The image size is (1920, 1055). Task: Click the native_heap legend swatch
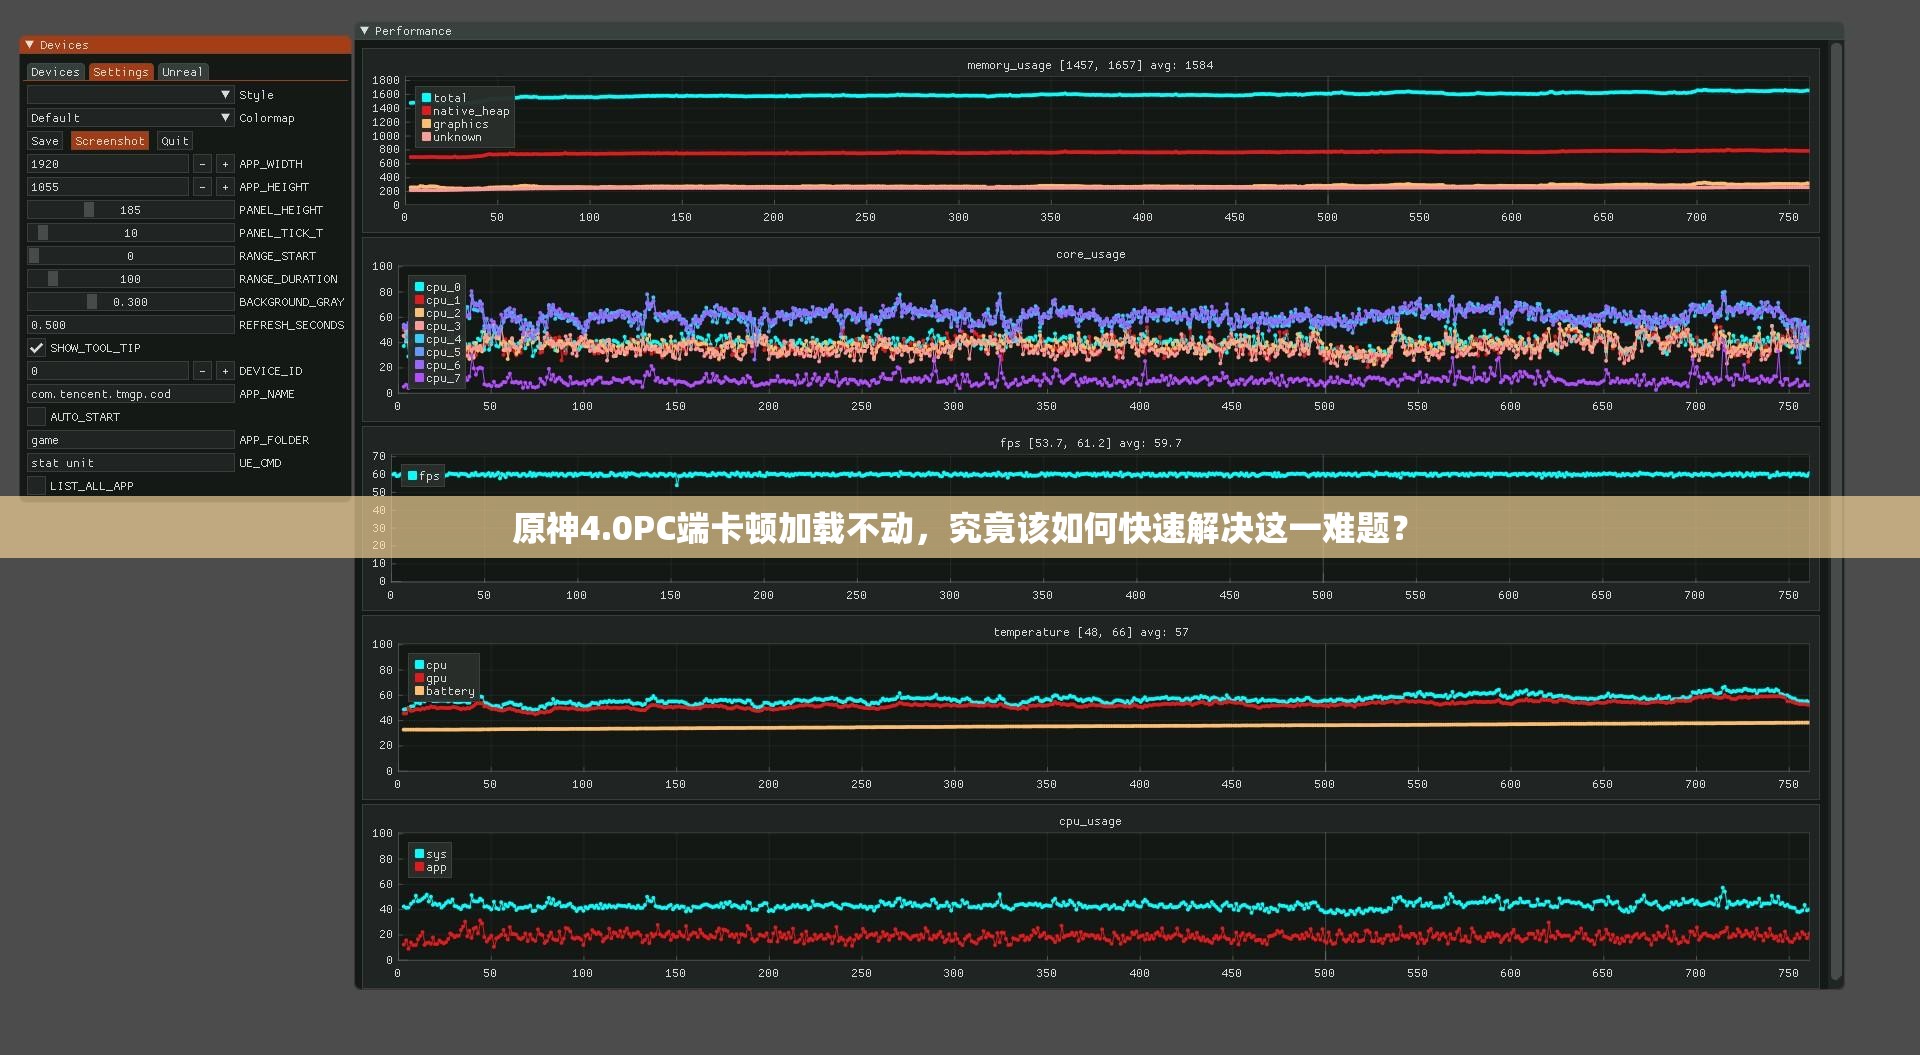pyautogui.click(x=426, y=111)
